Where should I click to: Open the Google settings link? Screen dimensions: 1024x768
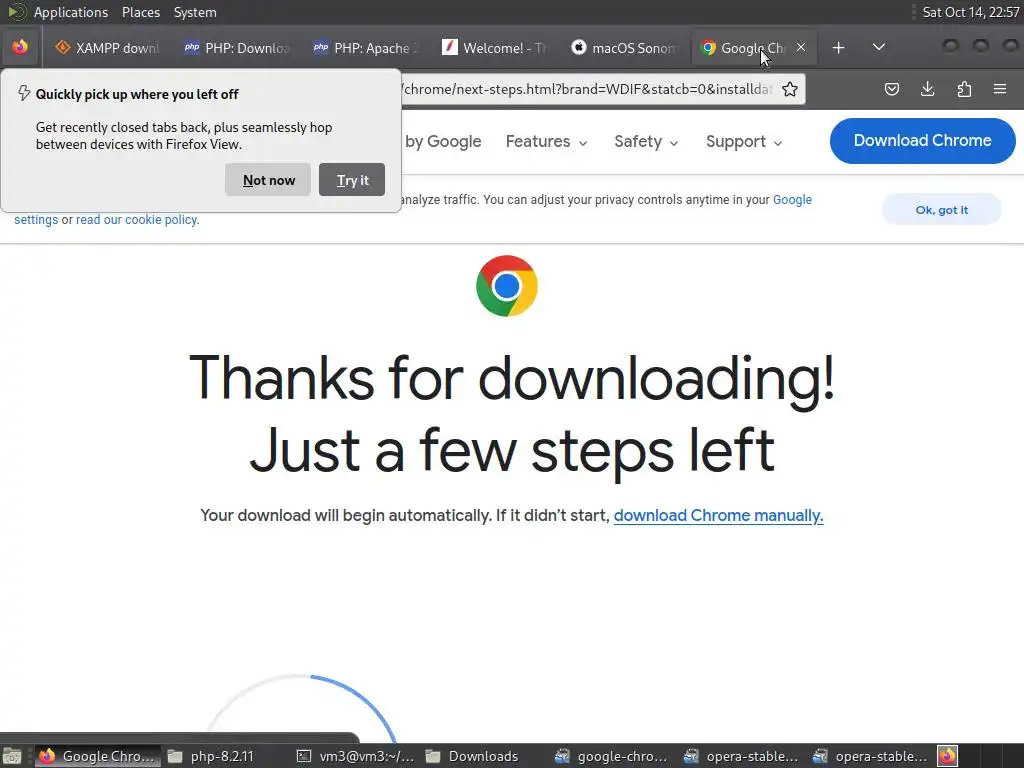[792, 200]
